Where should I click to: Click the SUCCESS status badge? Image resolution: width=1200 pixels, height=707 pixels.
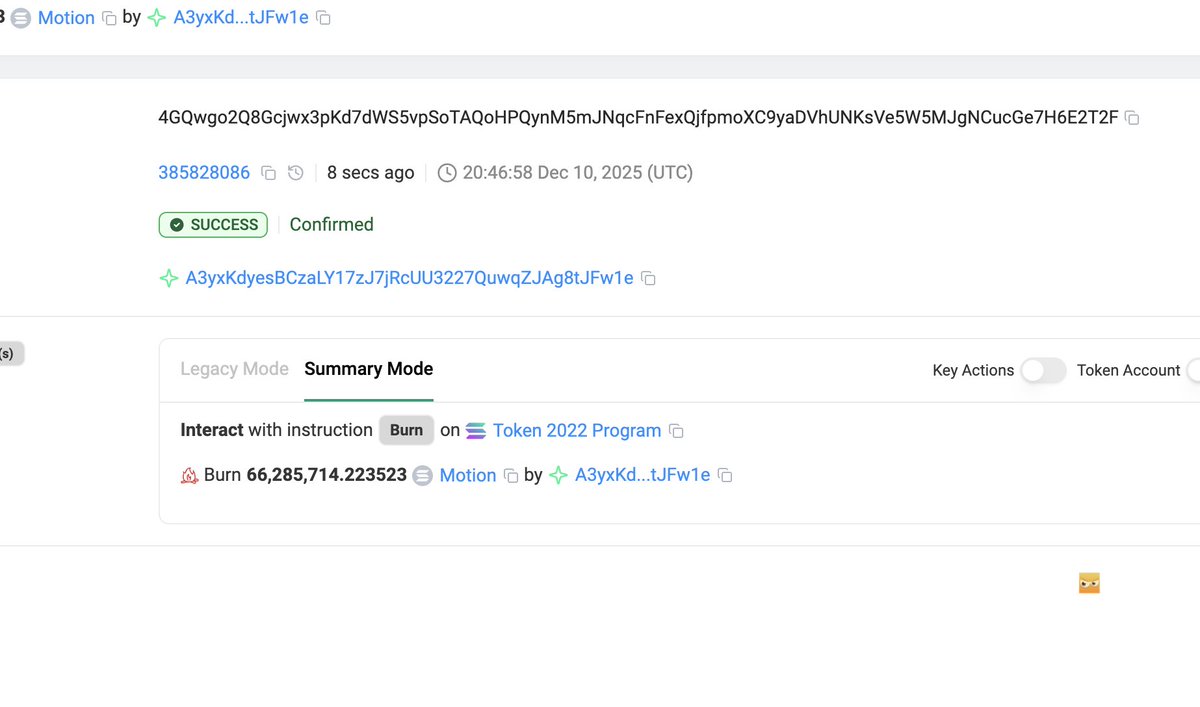(213, 225)
